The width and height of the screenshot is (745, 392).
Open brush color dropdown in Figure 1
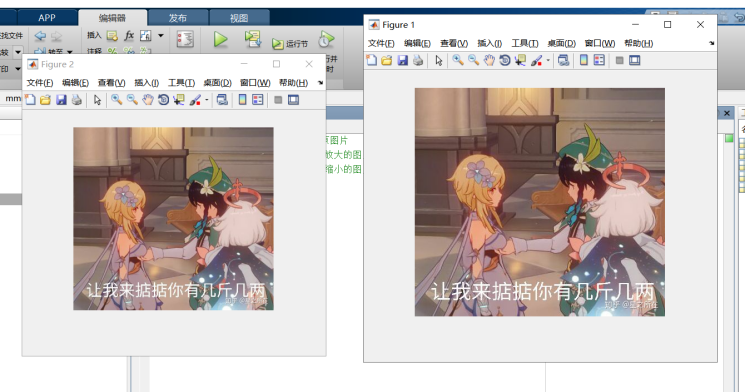click(x=548, y=60)
